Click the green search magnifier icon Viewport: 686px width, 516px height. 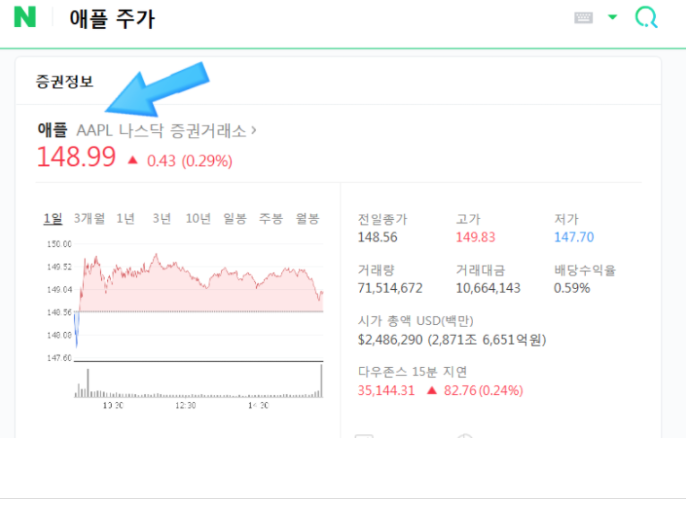coord(646,18)
